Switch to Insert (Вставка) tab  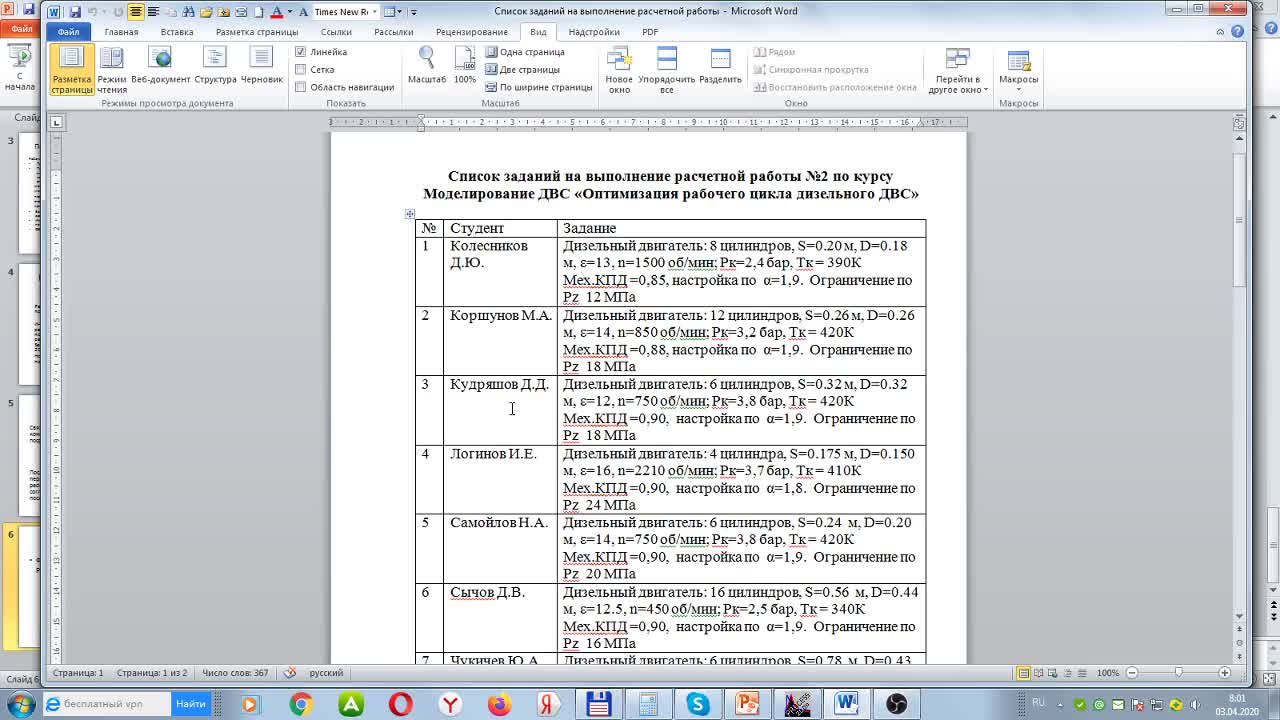(177, 32)
